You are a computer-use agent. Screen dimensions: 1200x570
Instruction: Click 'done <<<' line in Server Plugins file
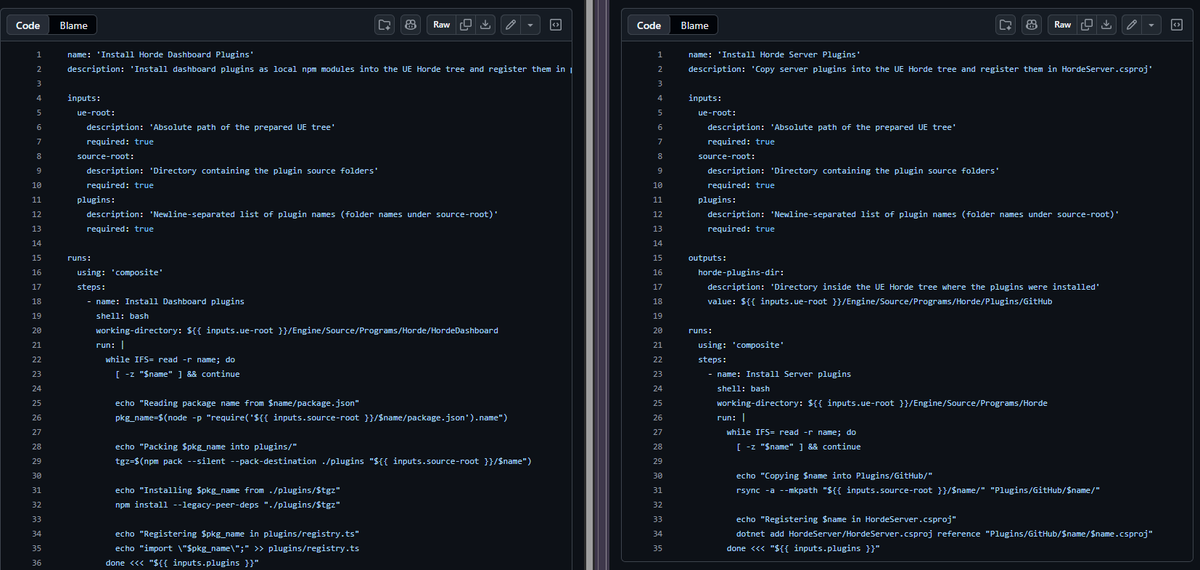pos(803,549)
